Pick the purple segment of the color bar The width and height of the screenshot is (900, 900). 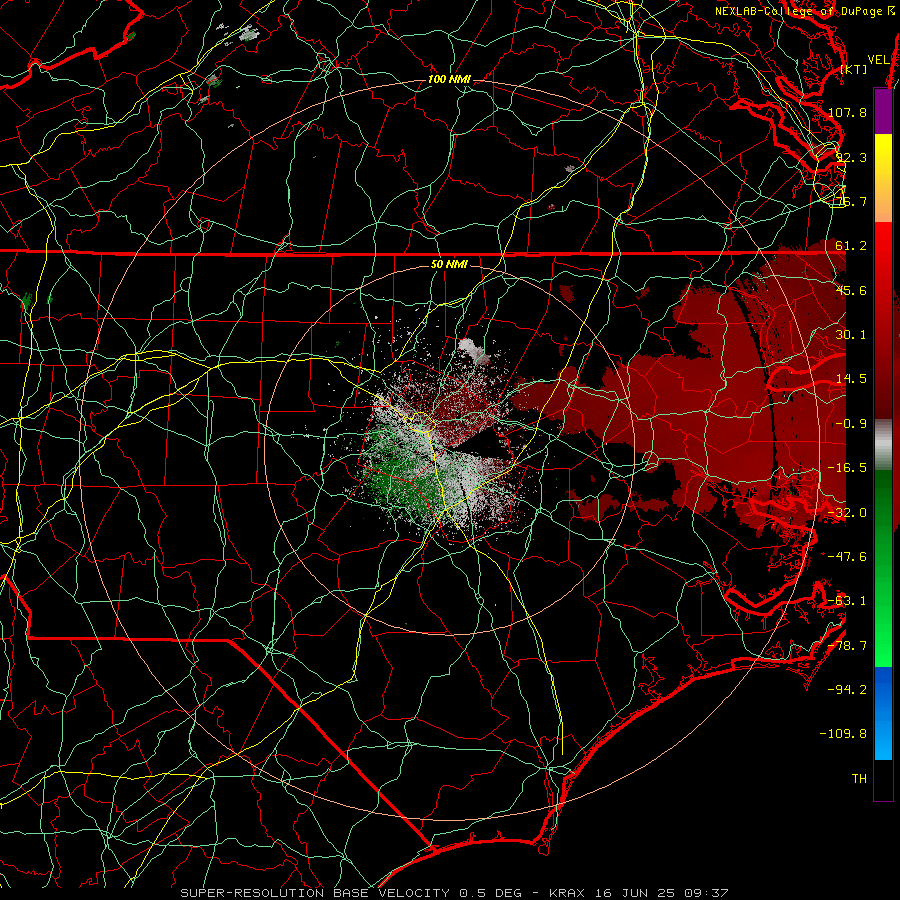(x=883, y=111)
